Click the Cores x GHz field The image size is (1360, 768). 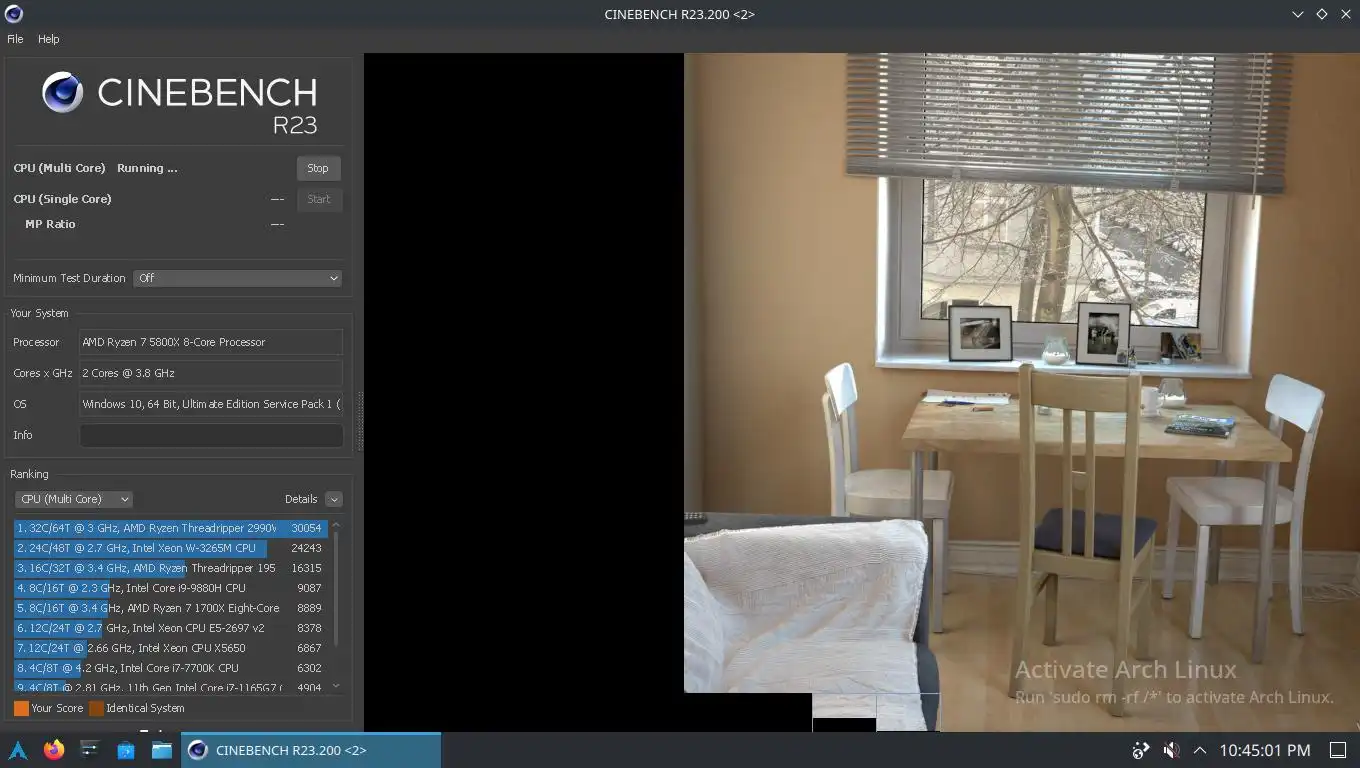pyautogui.click(x=211, y=373)
